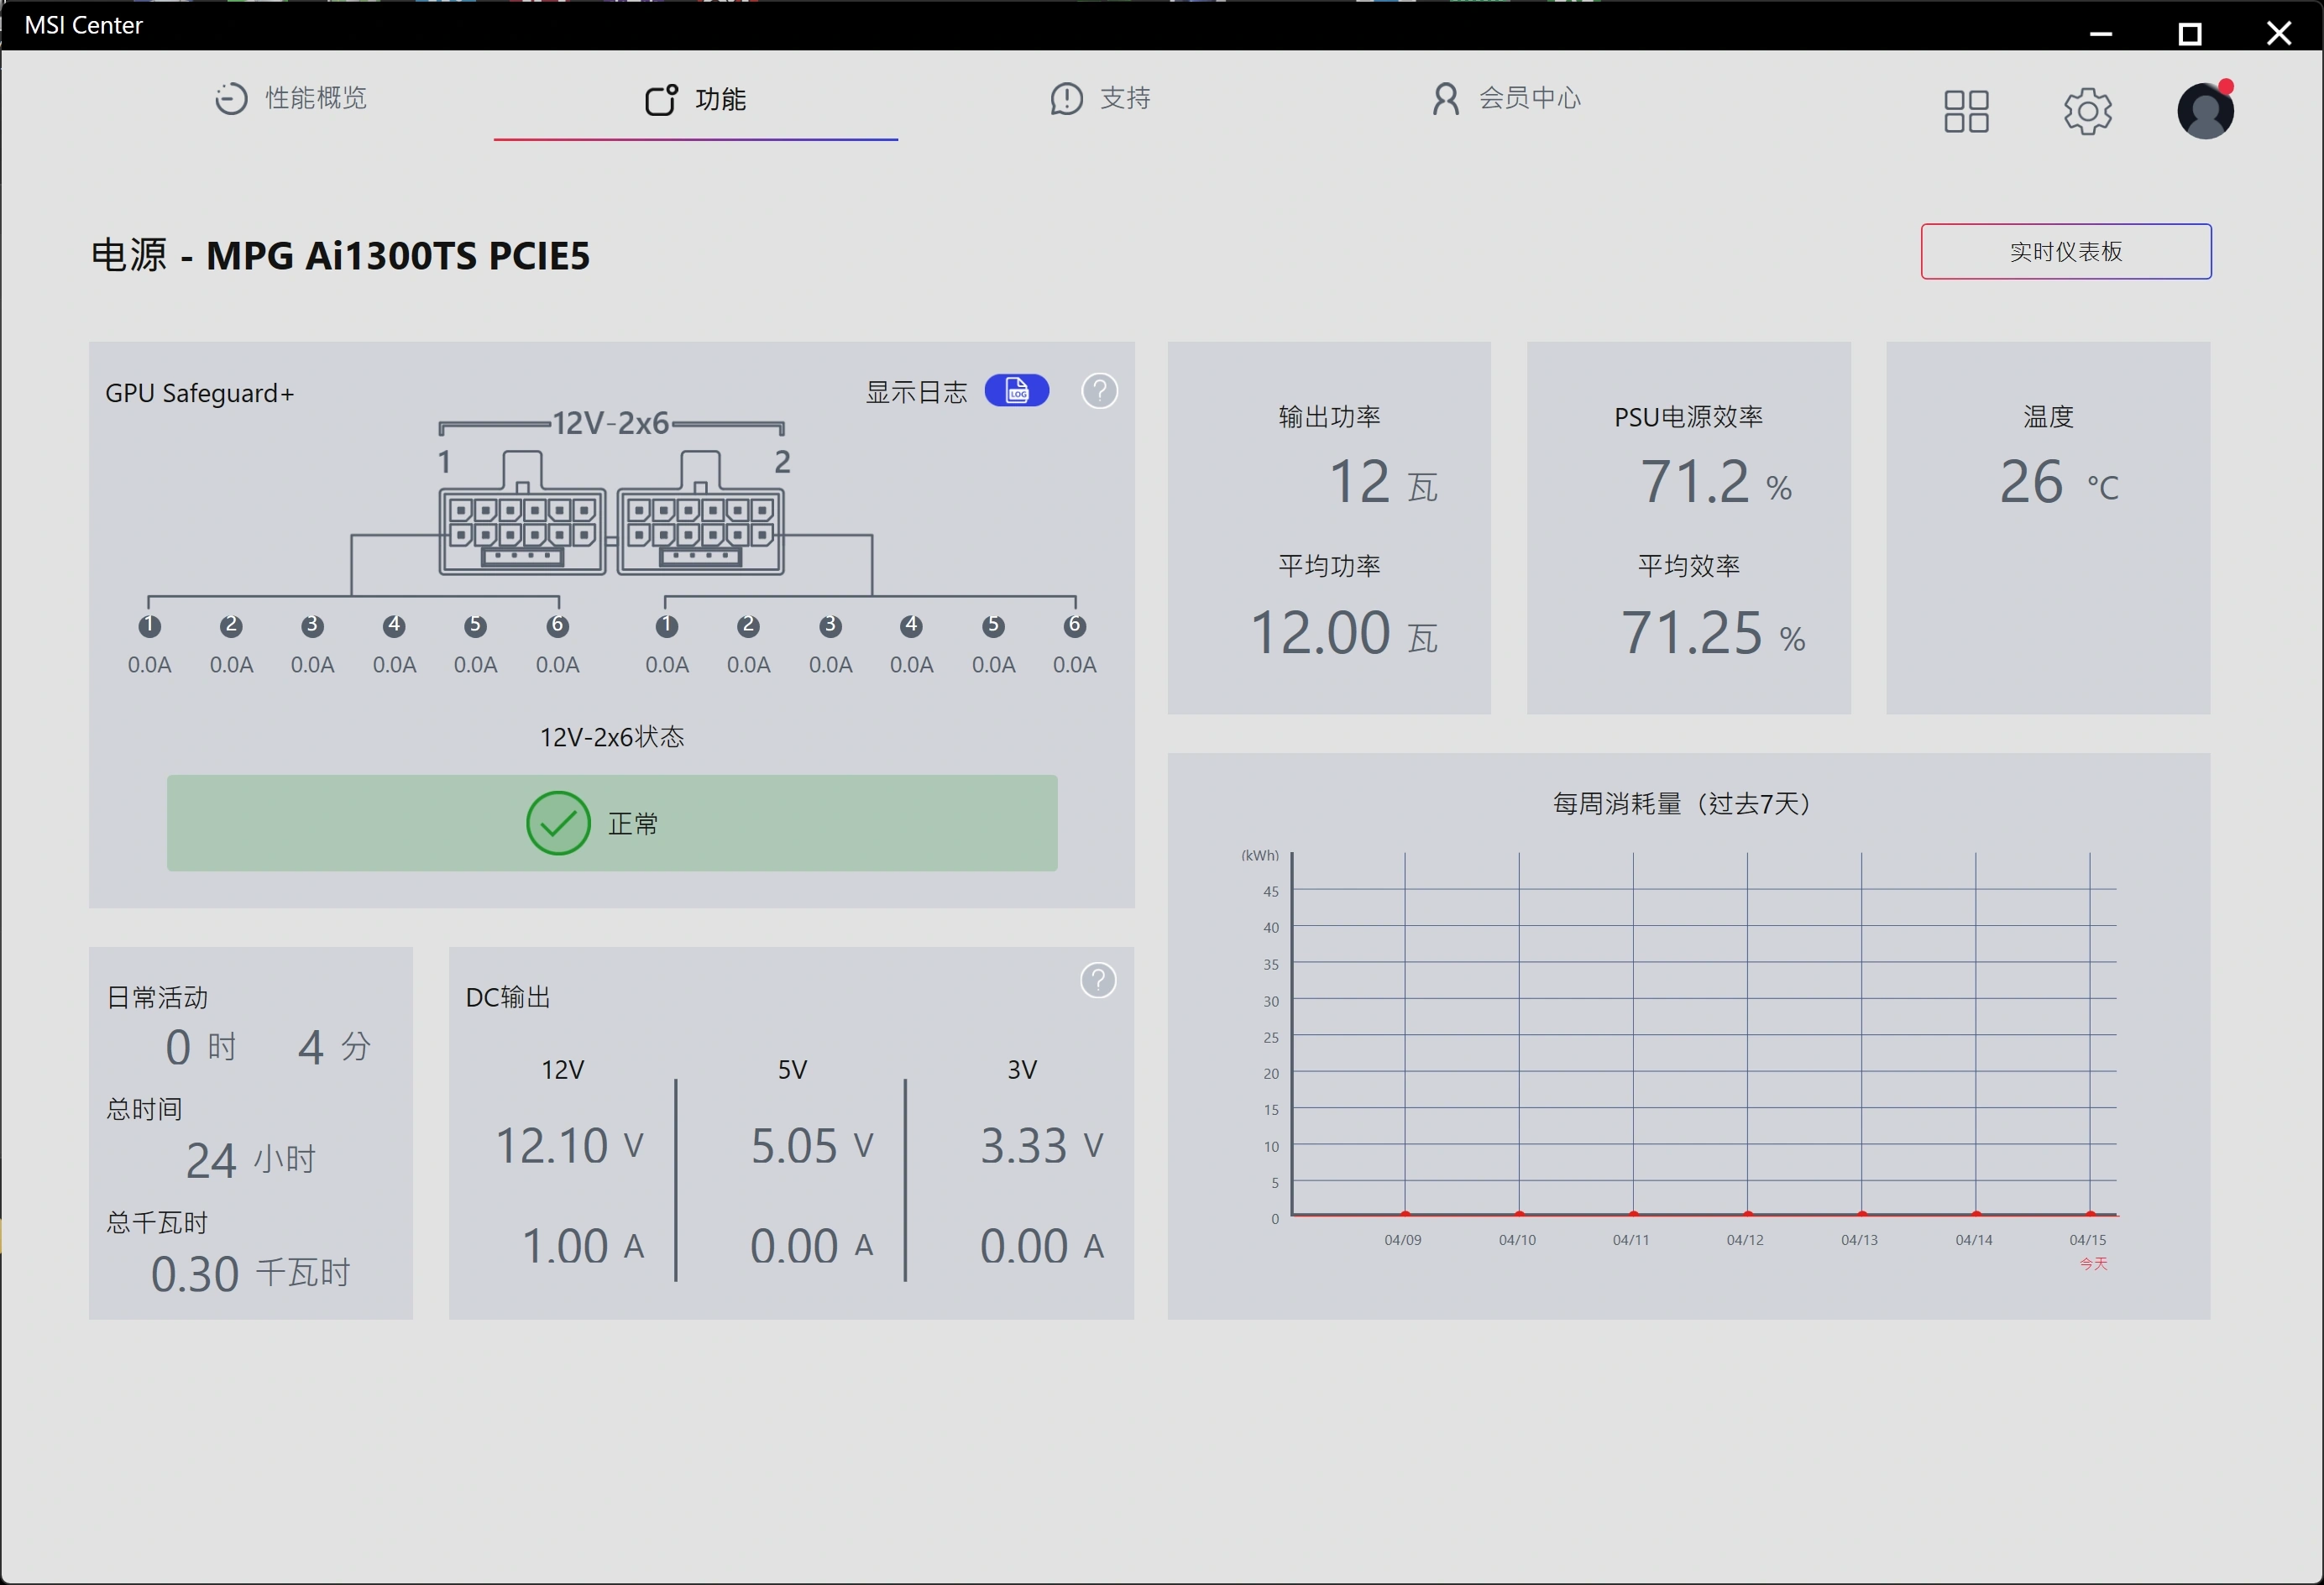Click the 5.05 V voltage reading
The width and height of the screenshot is (2324, 1585).
point(812,1145)
